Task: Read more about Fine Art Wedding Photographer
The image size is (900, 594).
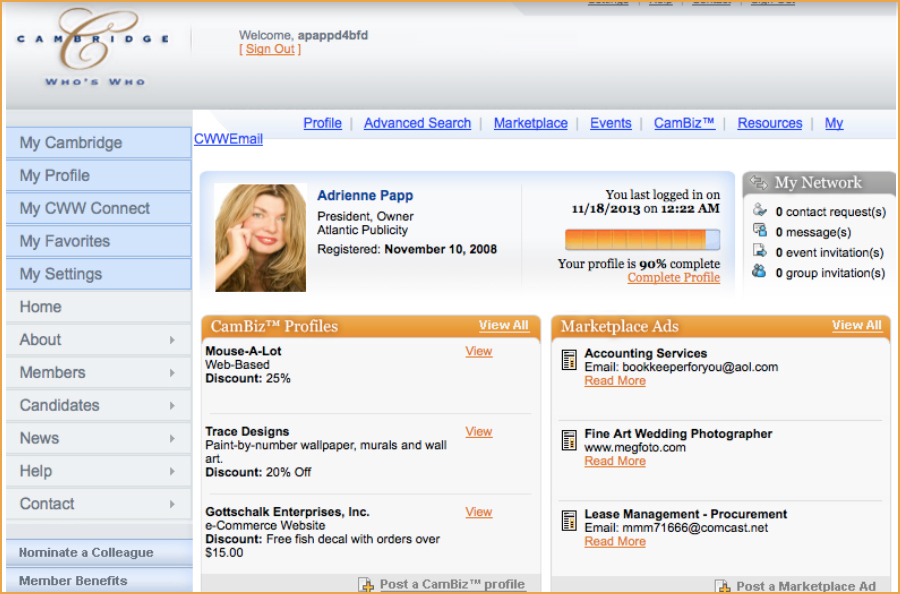Action: pos(615,461)
